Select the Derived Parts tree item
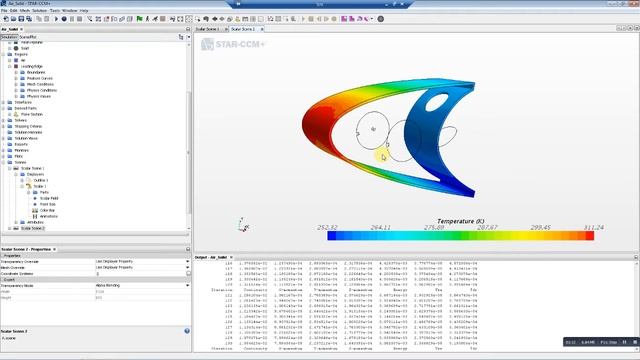640x360 pixels. click(x=25, y=109)
